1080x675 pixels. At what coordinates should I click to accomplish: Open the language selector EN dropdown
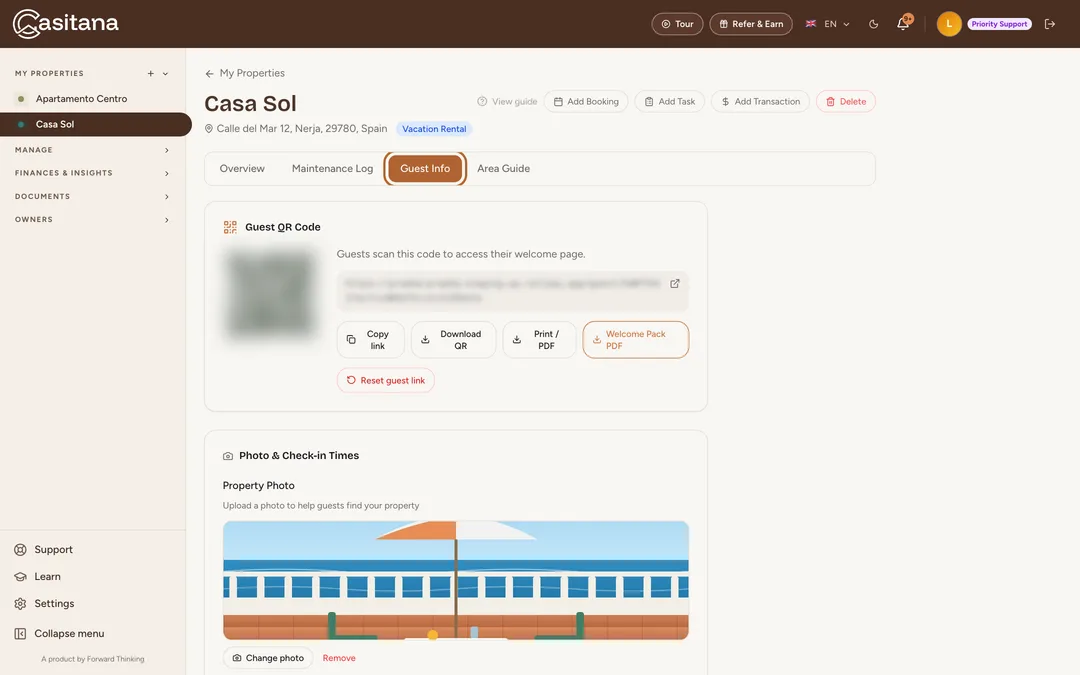click(x=828, y=24)
